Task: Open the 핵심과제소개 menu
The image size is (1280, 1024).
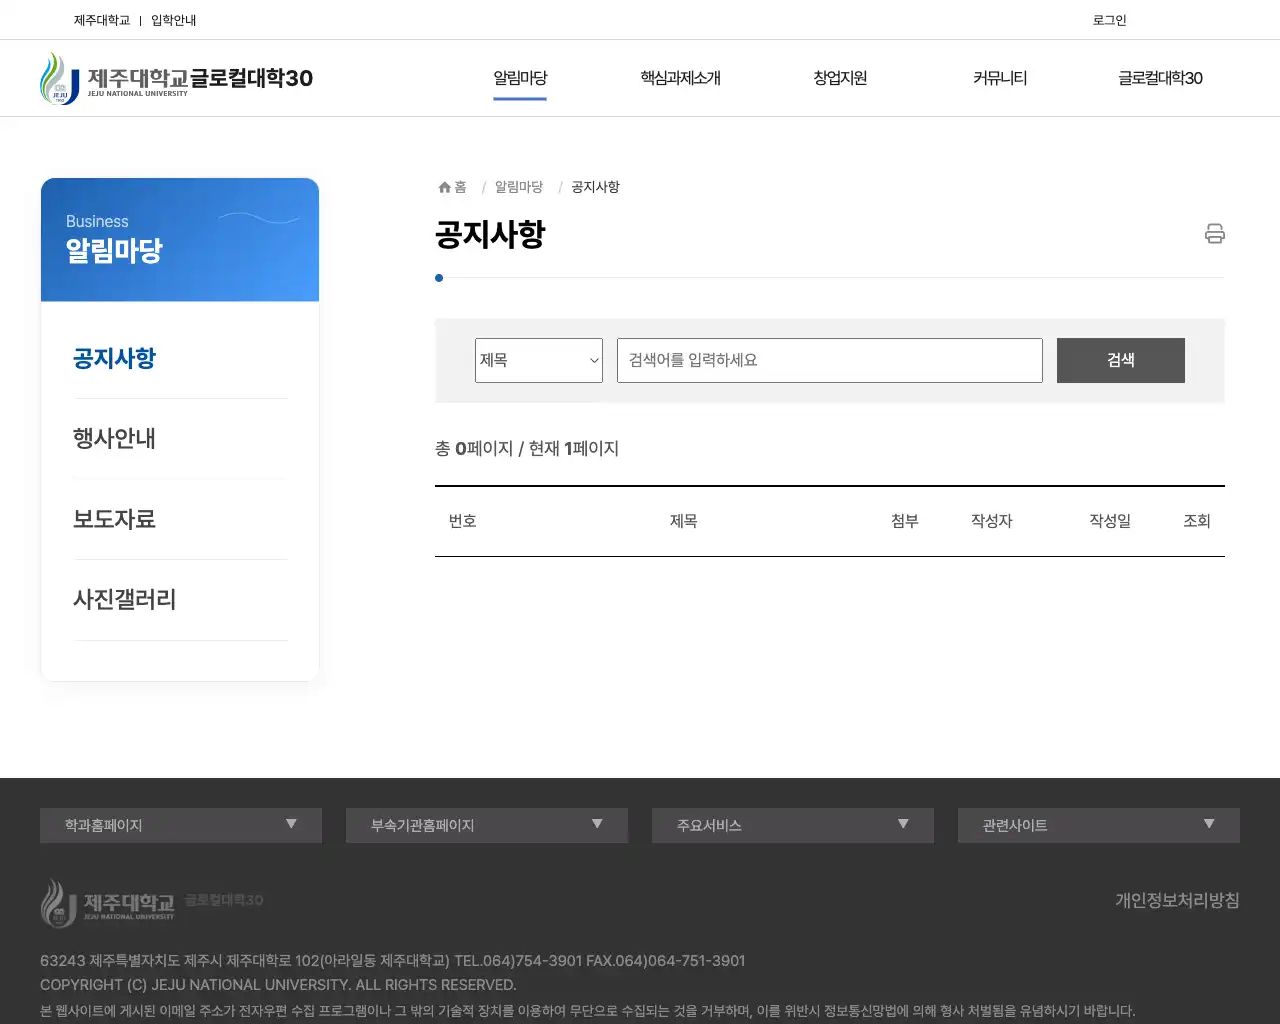Action: tap(681, 78)
